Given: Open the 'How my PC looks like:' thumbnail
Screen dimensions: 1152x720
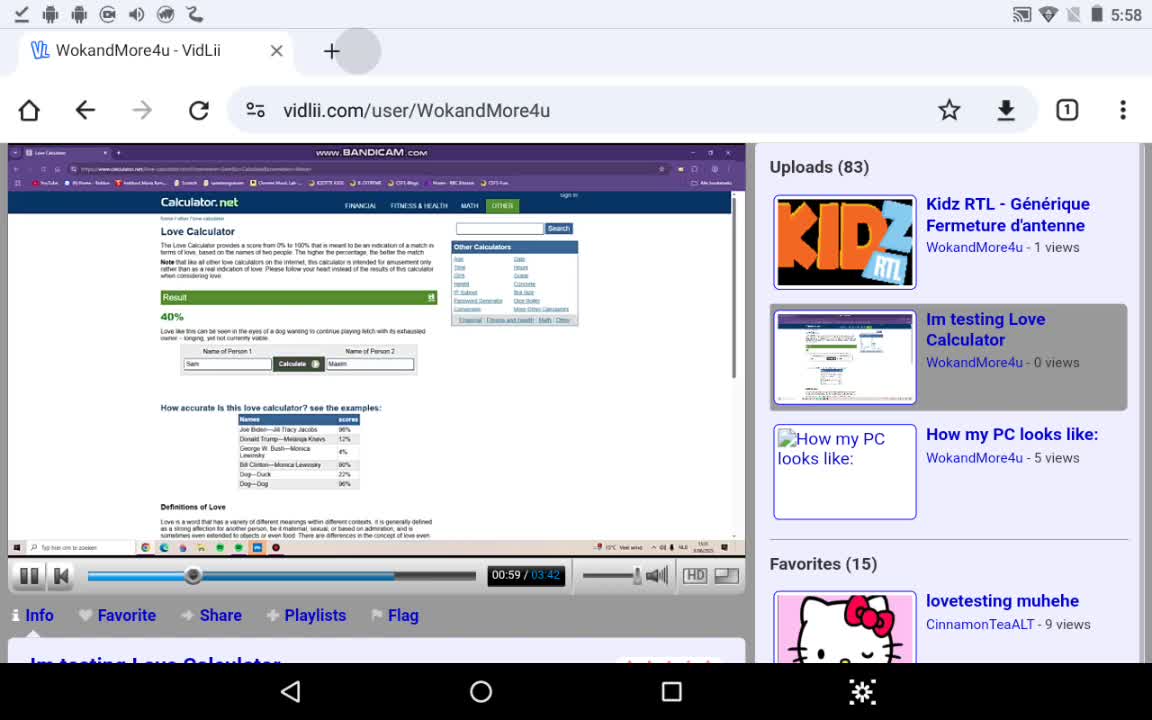Looking at the screenshot, I should 845,472.
